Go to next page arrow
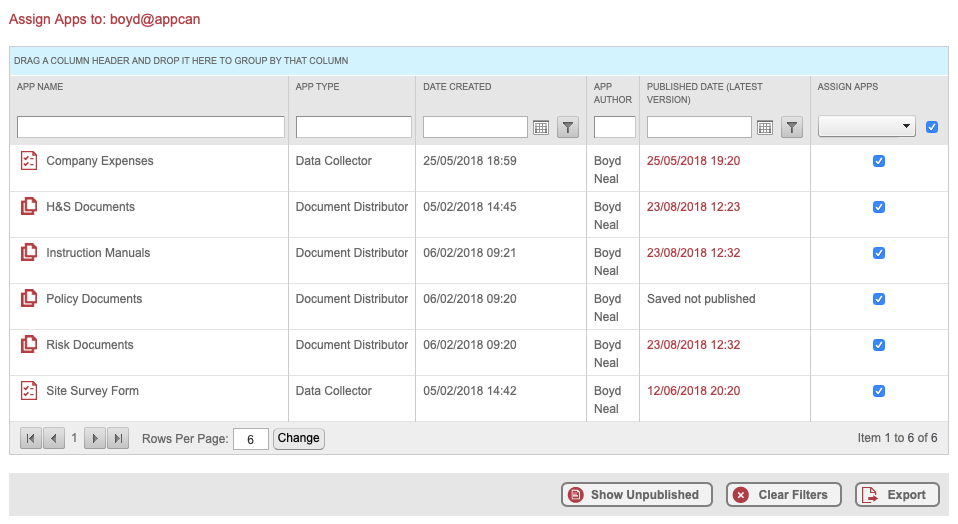The image size is (958, 524). coord(95,438)
